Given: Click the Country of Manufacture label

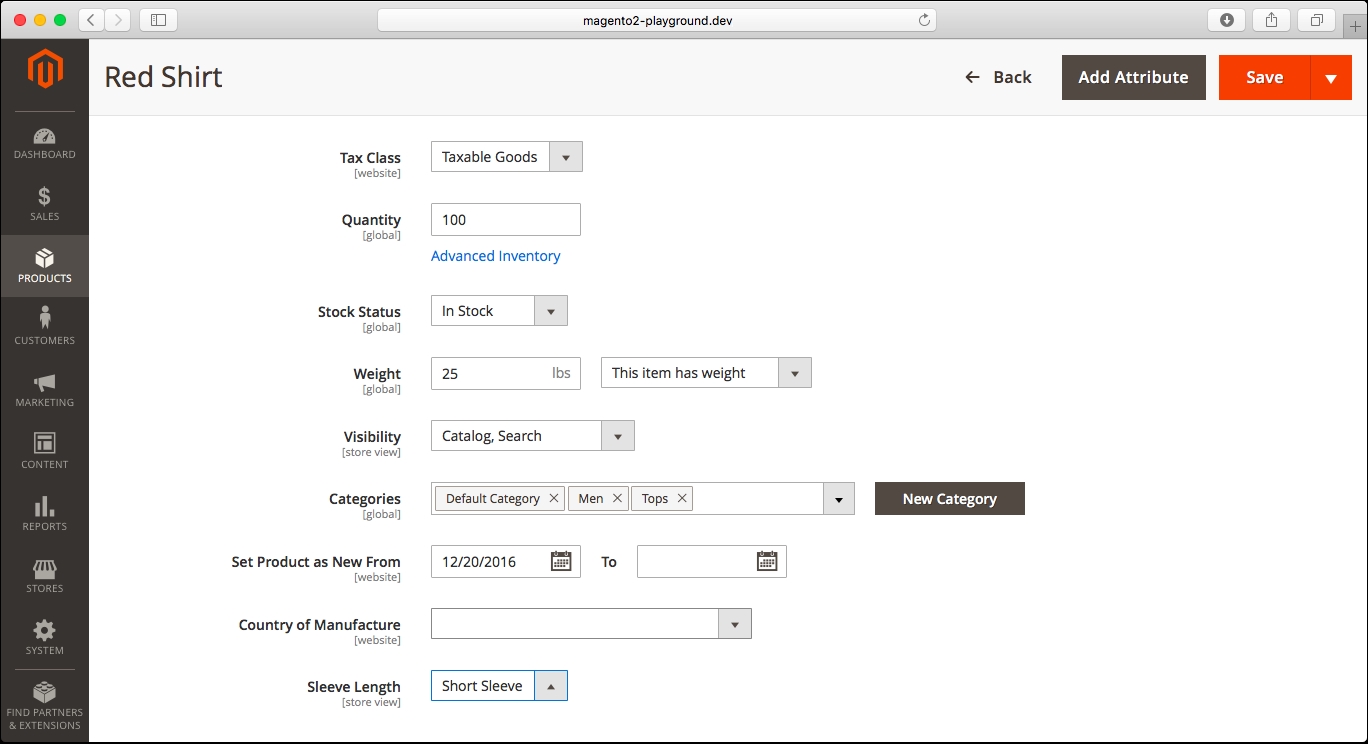Looking at the screenshot, I should pos(320,625).
